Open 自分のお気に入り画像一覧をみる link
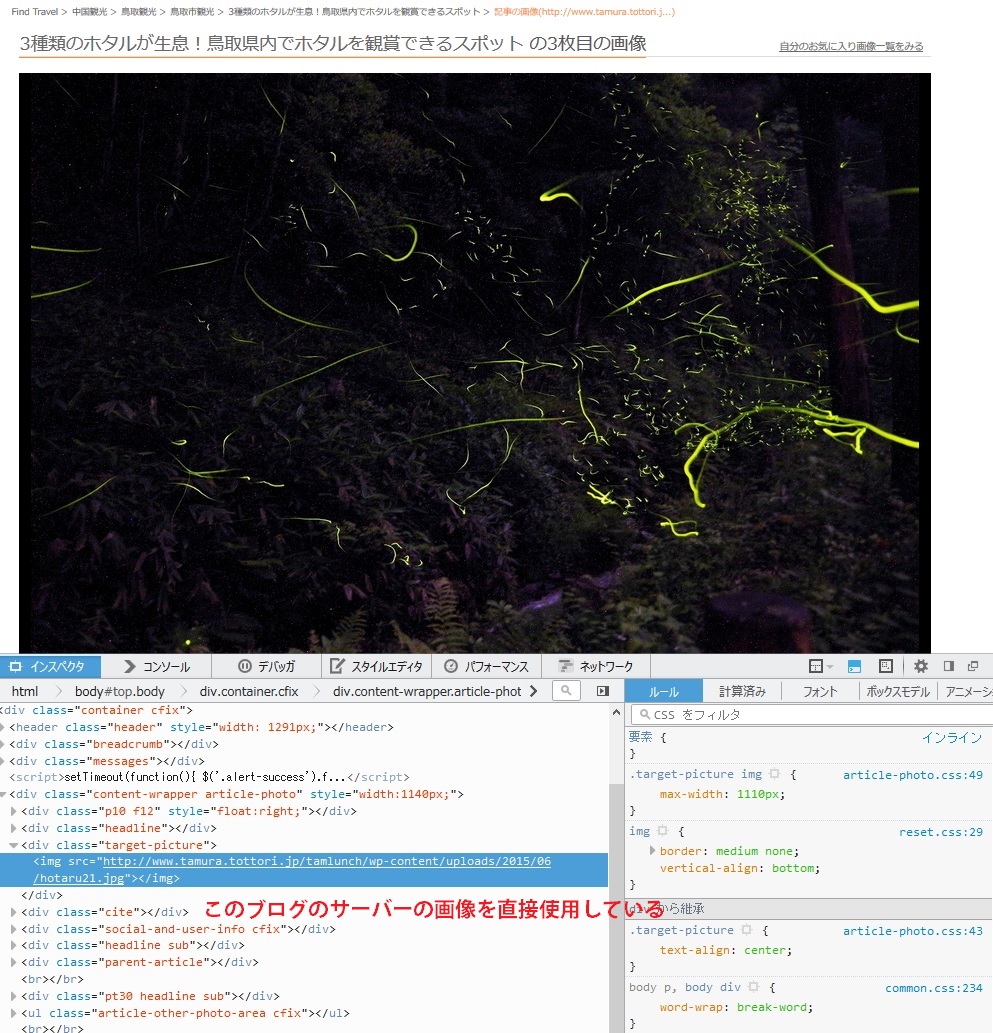Image resolution: width=993 pixels, height=1033 pixels. click(851, 46)
